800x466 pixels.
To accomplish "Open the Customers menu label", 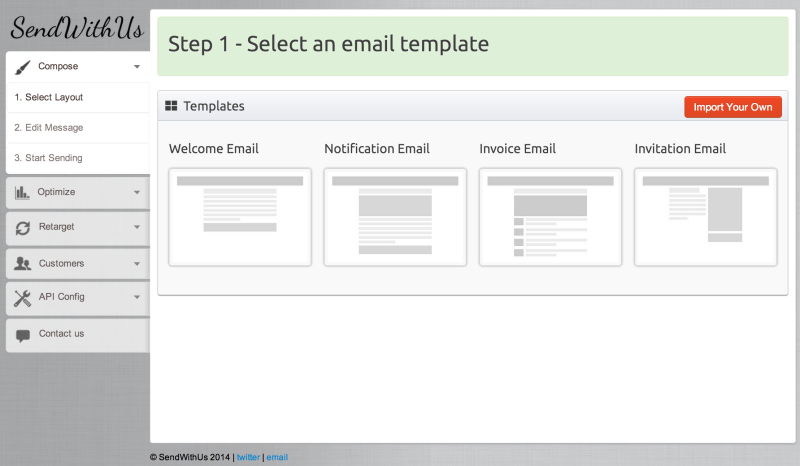I will [61, 263].
